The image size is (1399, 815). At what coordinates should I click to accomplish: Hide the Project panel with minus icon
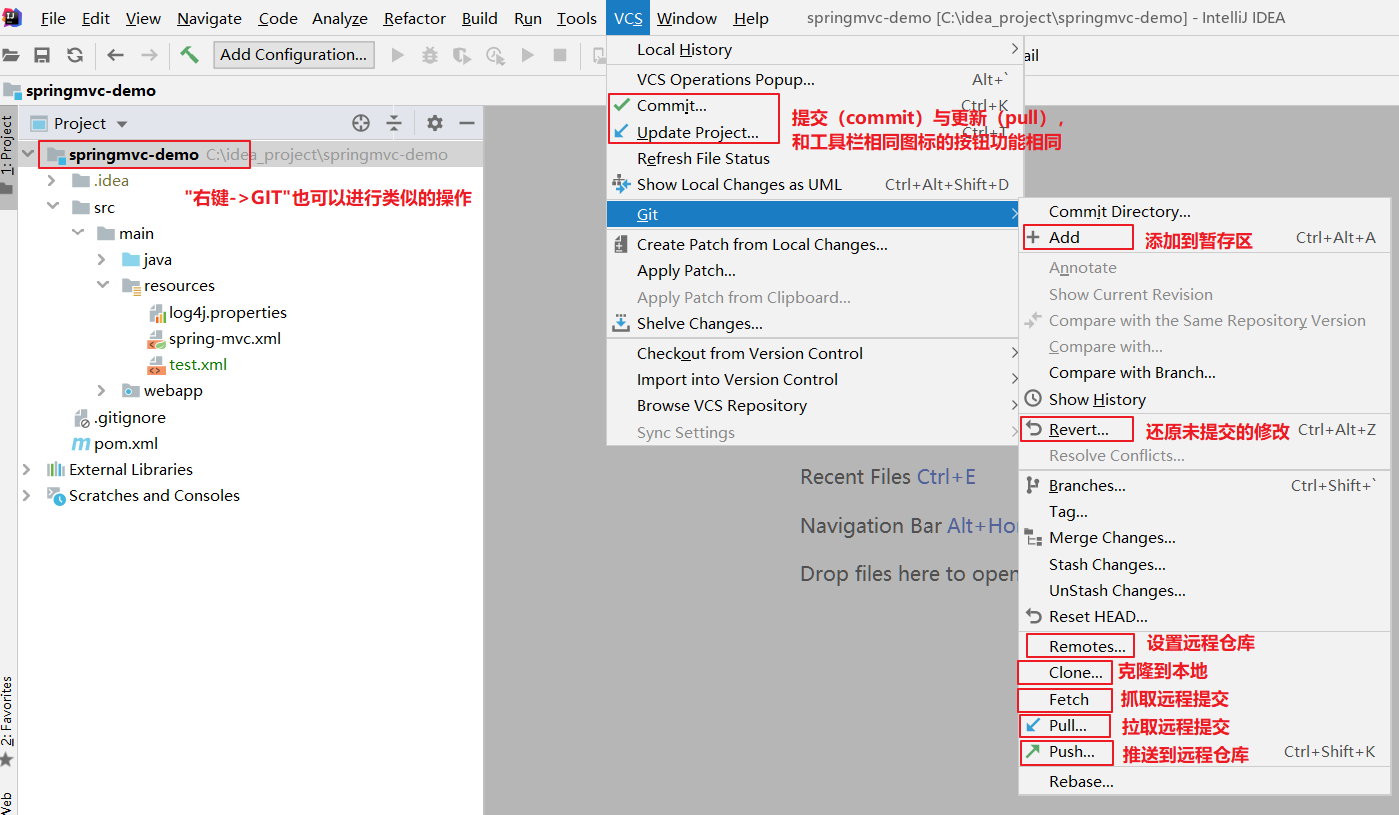[x=467, y=123]
